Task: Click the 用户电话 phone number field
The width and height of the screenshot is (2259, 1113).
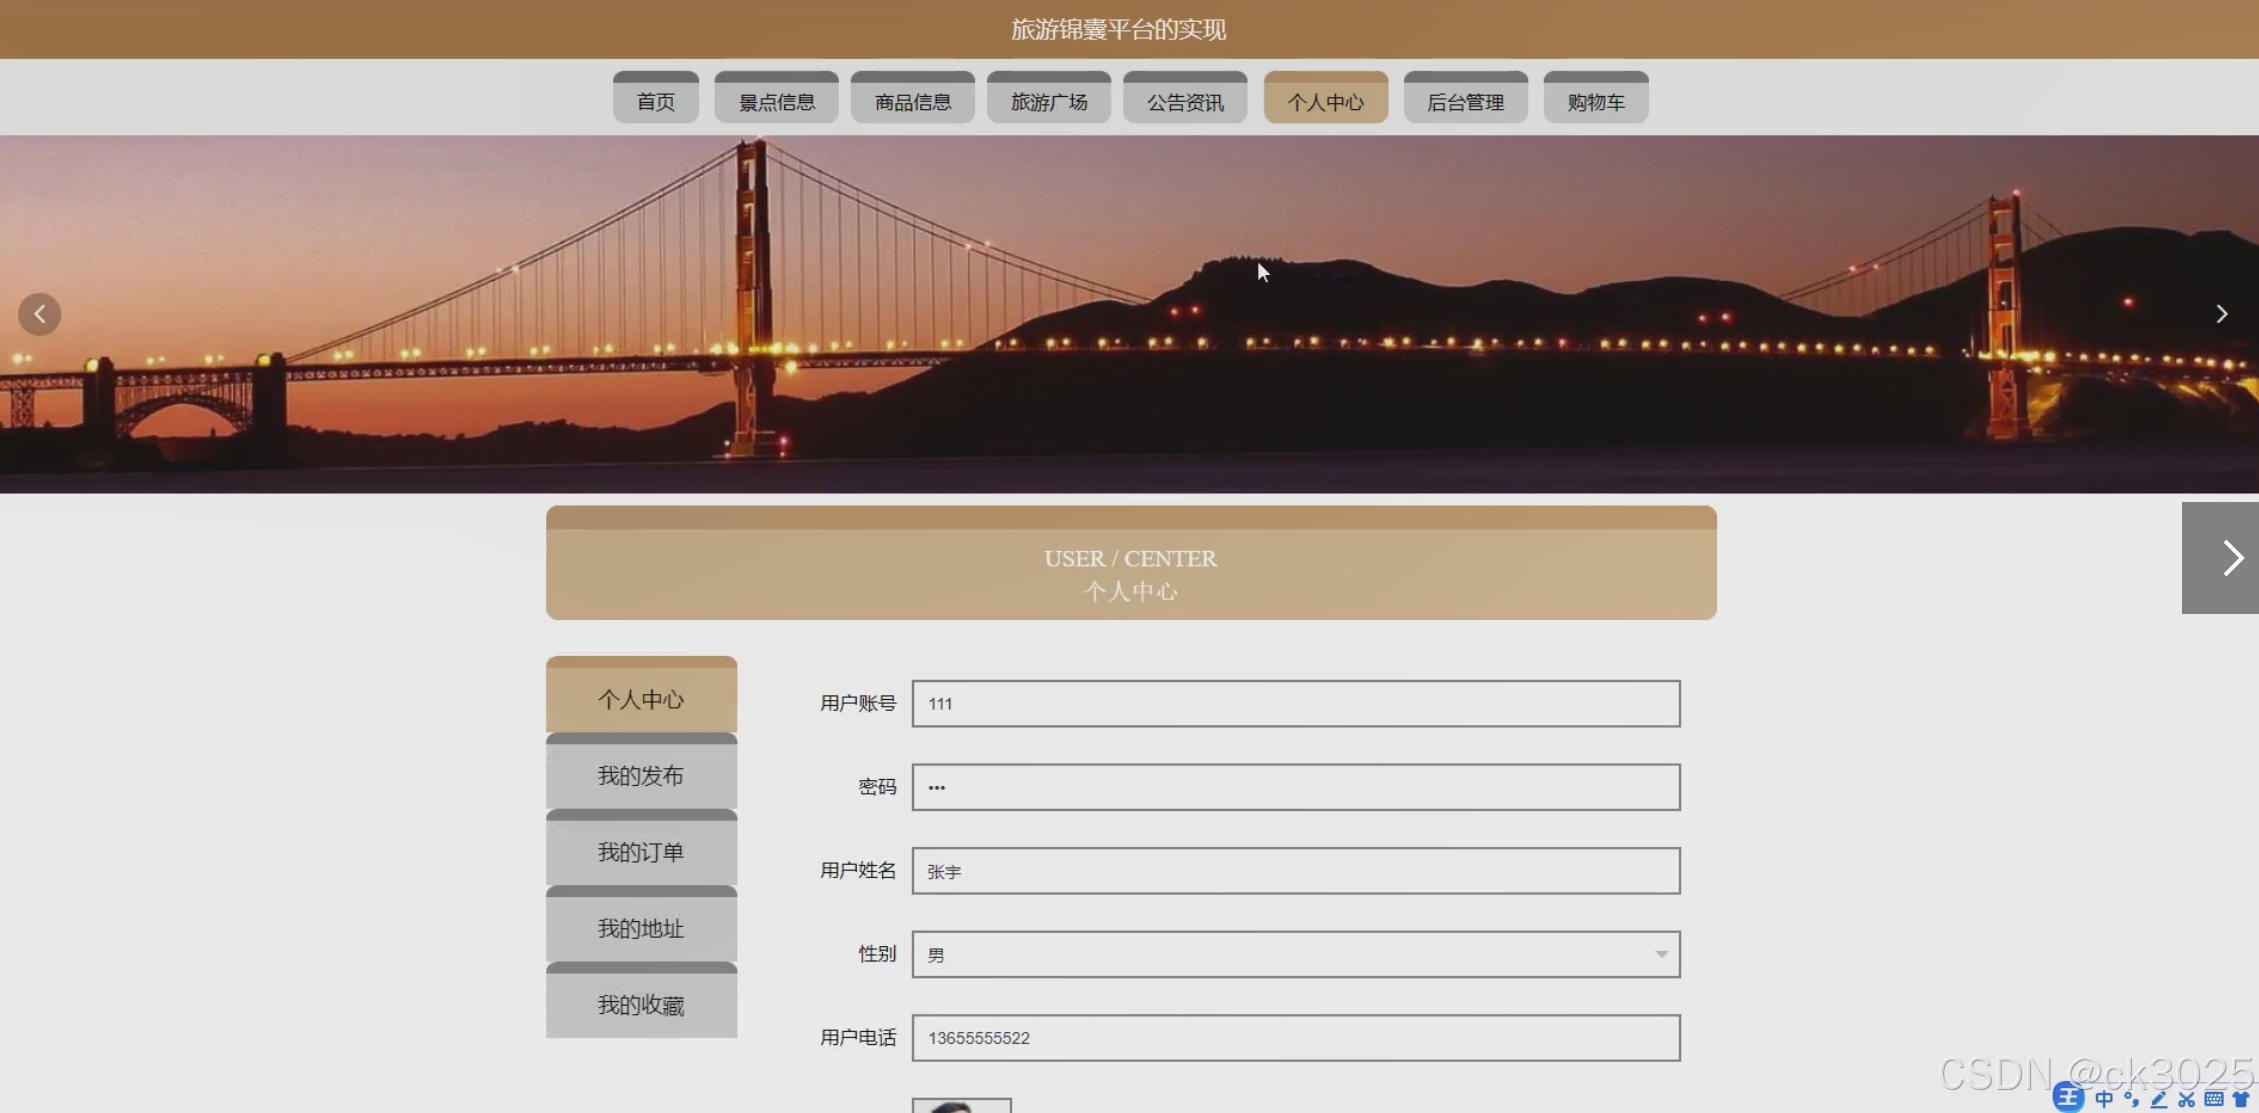Action: (x=1295, y=1038)
